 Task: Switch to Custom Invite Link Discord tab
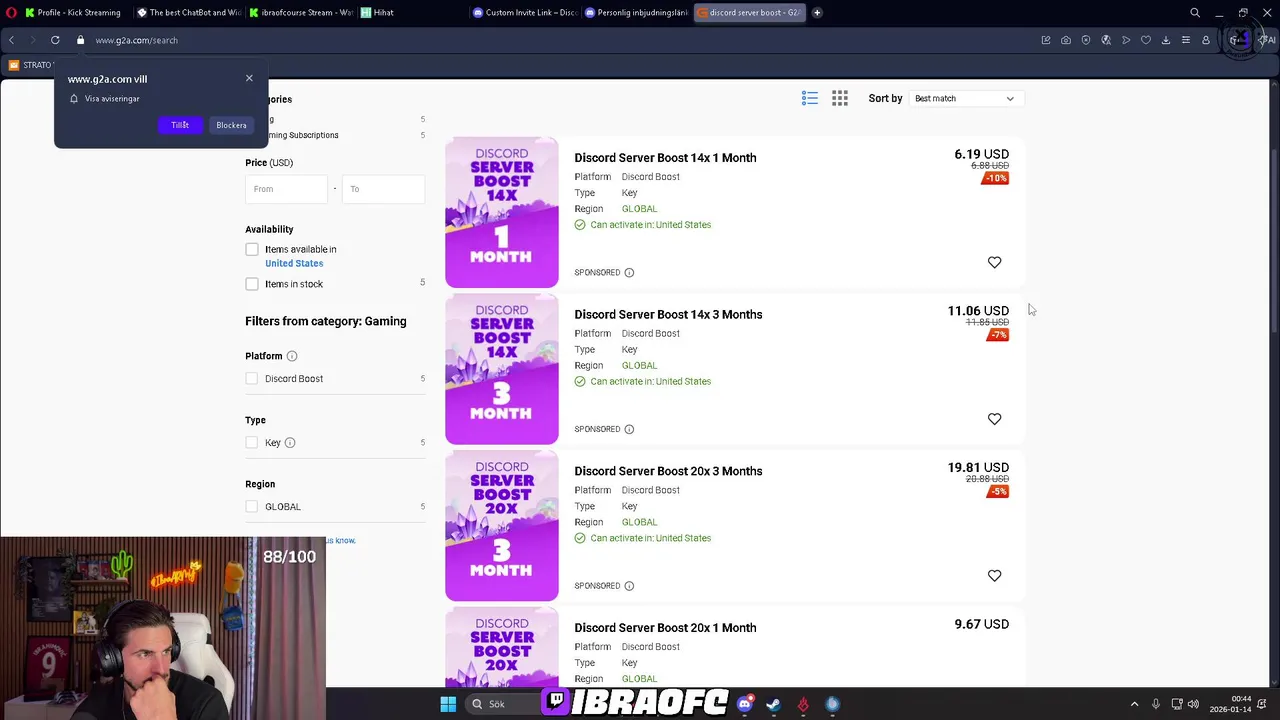[x=524, y=13]
